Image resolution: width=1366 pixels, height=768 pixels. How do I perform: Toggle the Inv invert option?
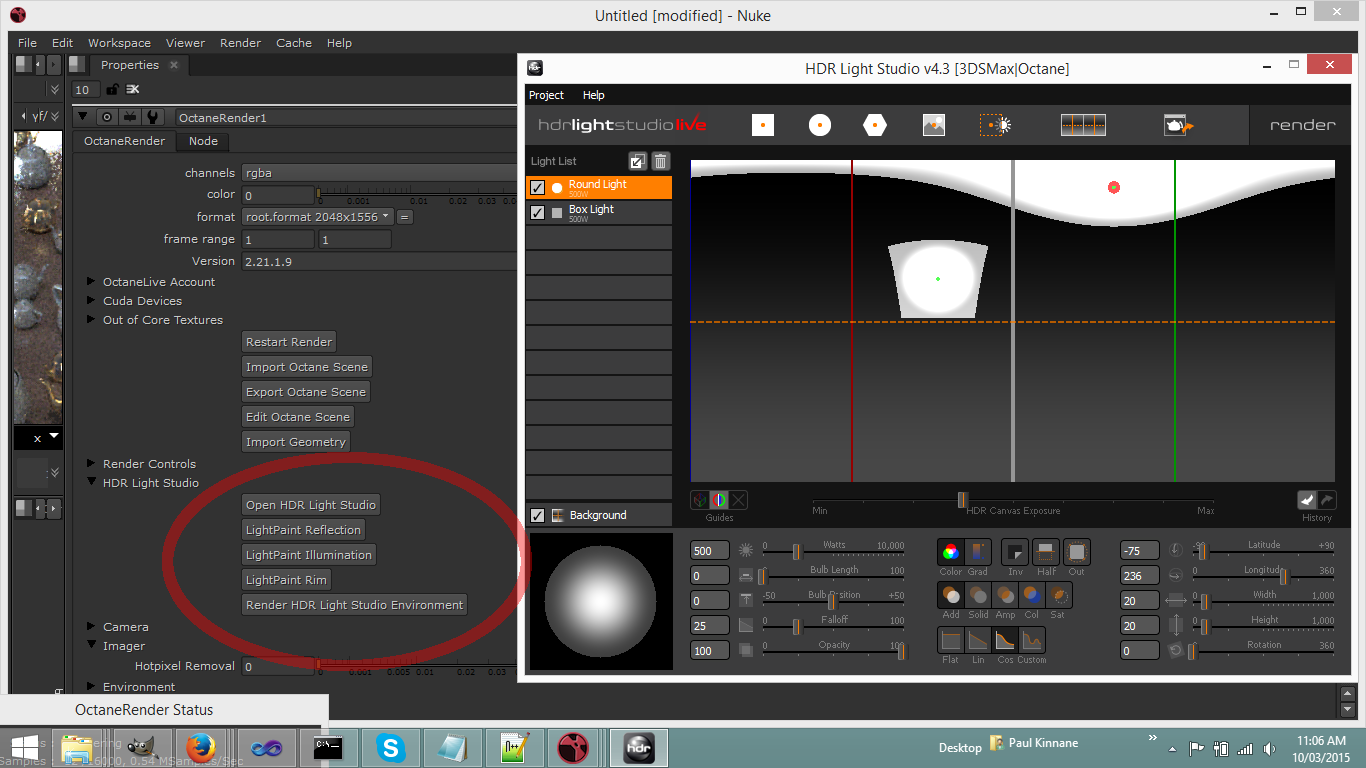[1015, 552]
